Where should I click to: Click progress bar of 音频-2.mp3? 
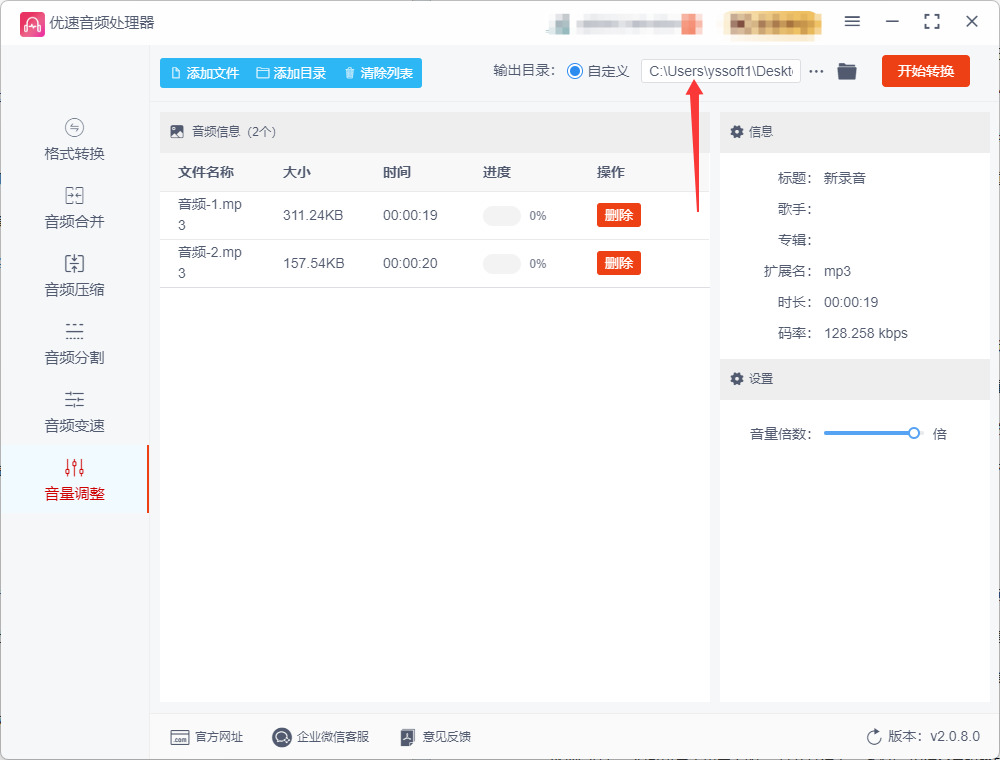click(x=502, y=263)
